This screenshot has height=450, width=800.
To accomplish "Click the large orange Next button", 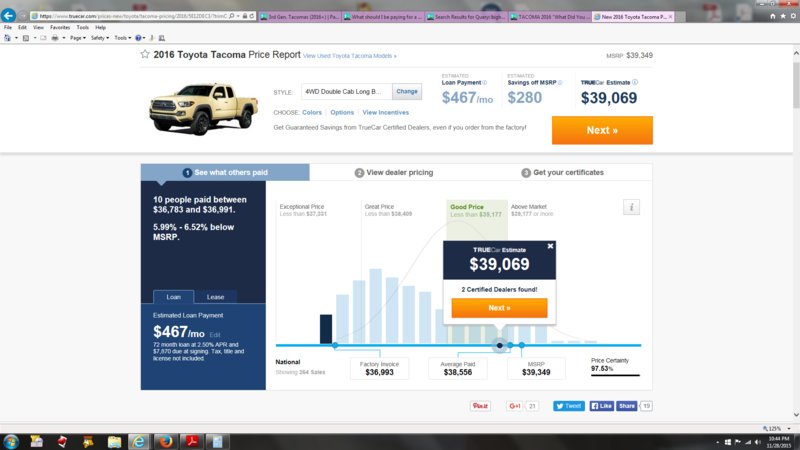I will coord(602,130).
